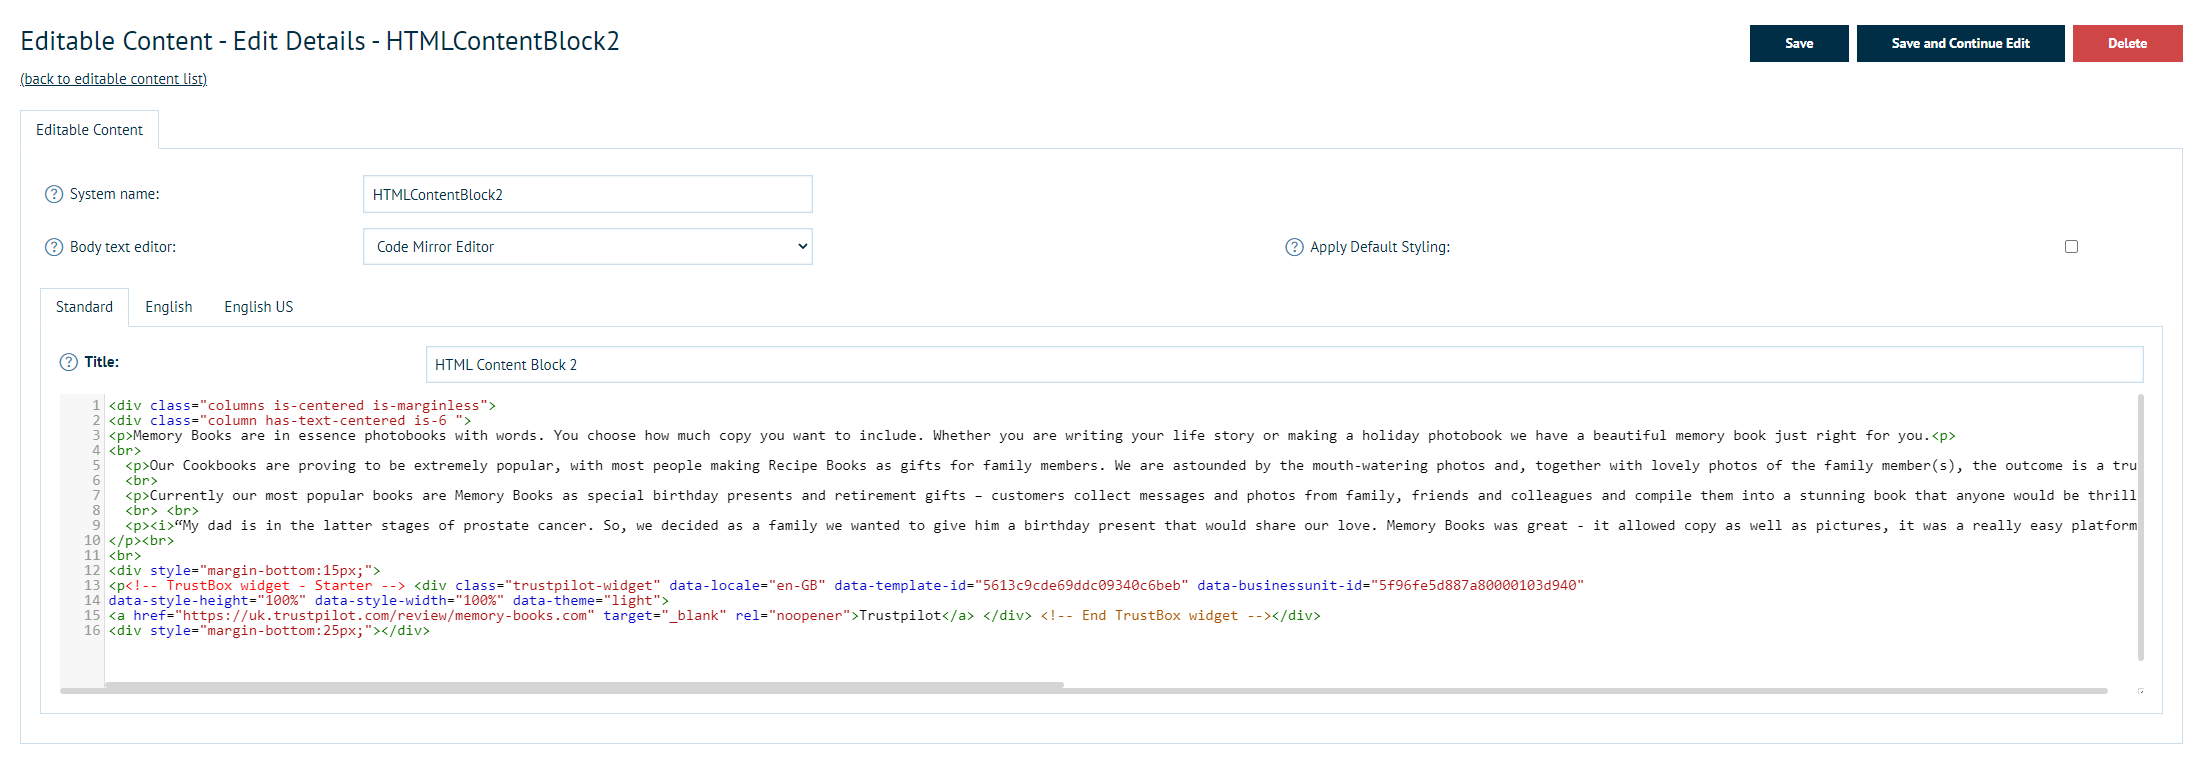Click the help icon beside Title label
The width and height of the screenshot is (2200, 759).
click(x=68, y=362)
